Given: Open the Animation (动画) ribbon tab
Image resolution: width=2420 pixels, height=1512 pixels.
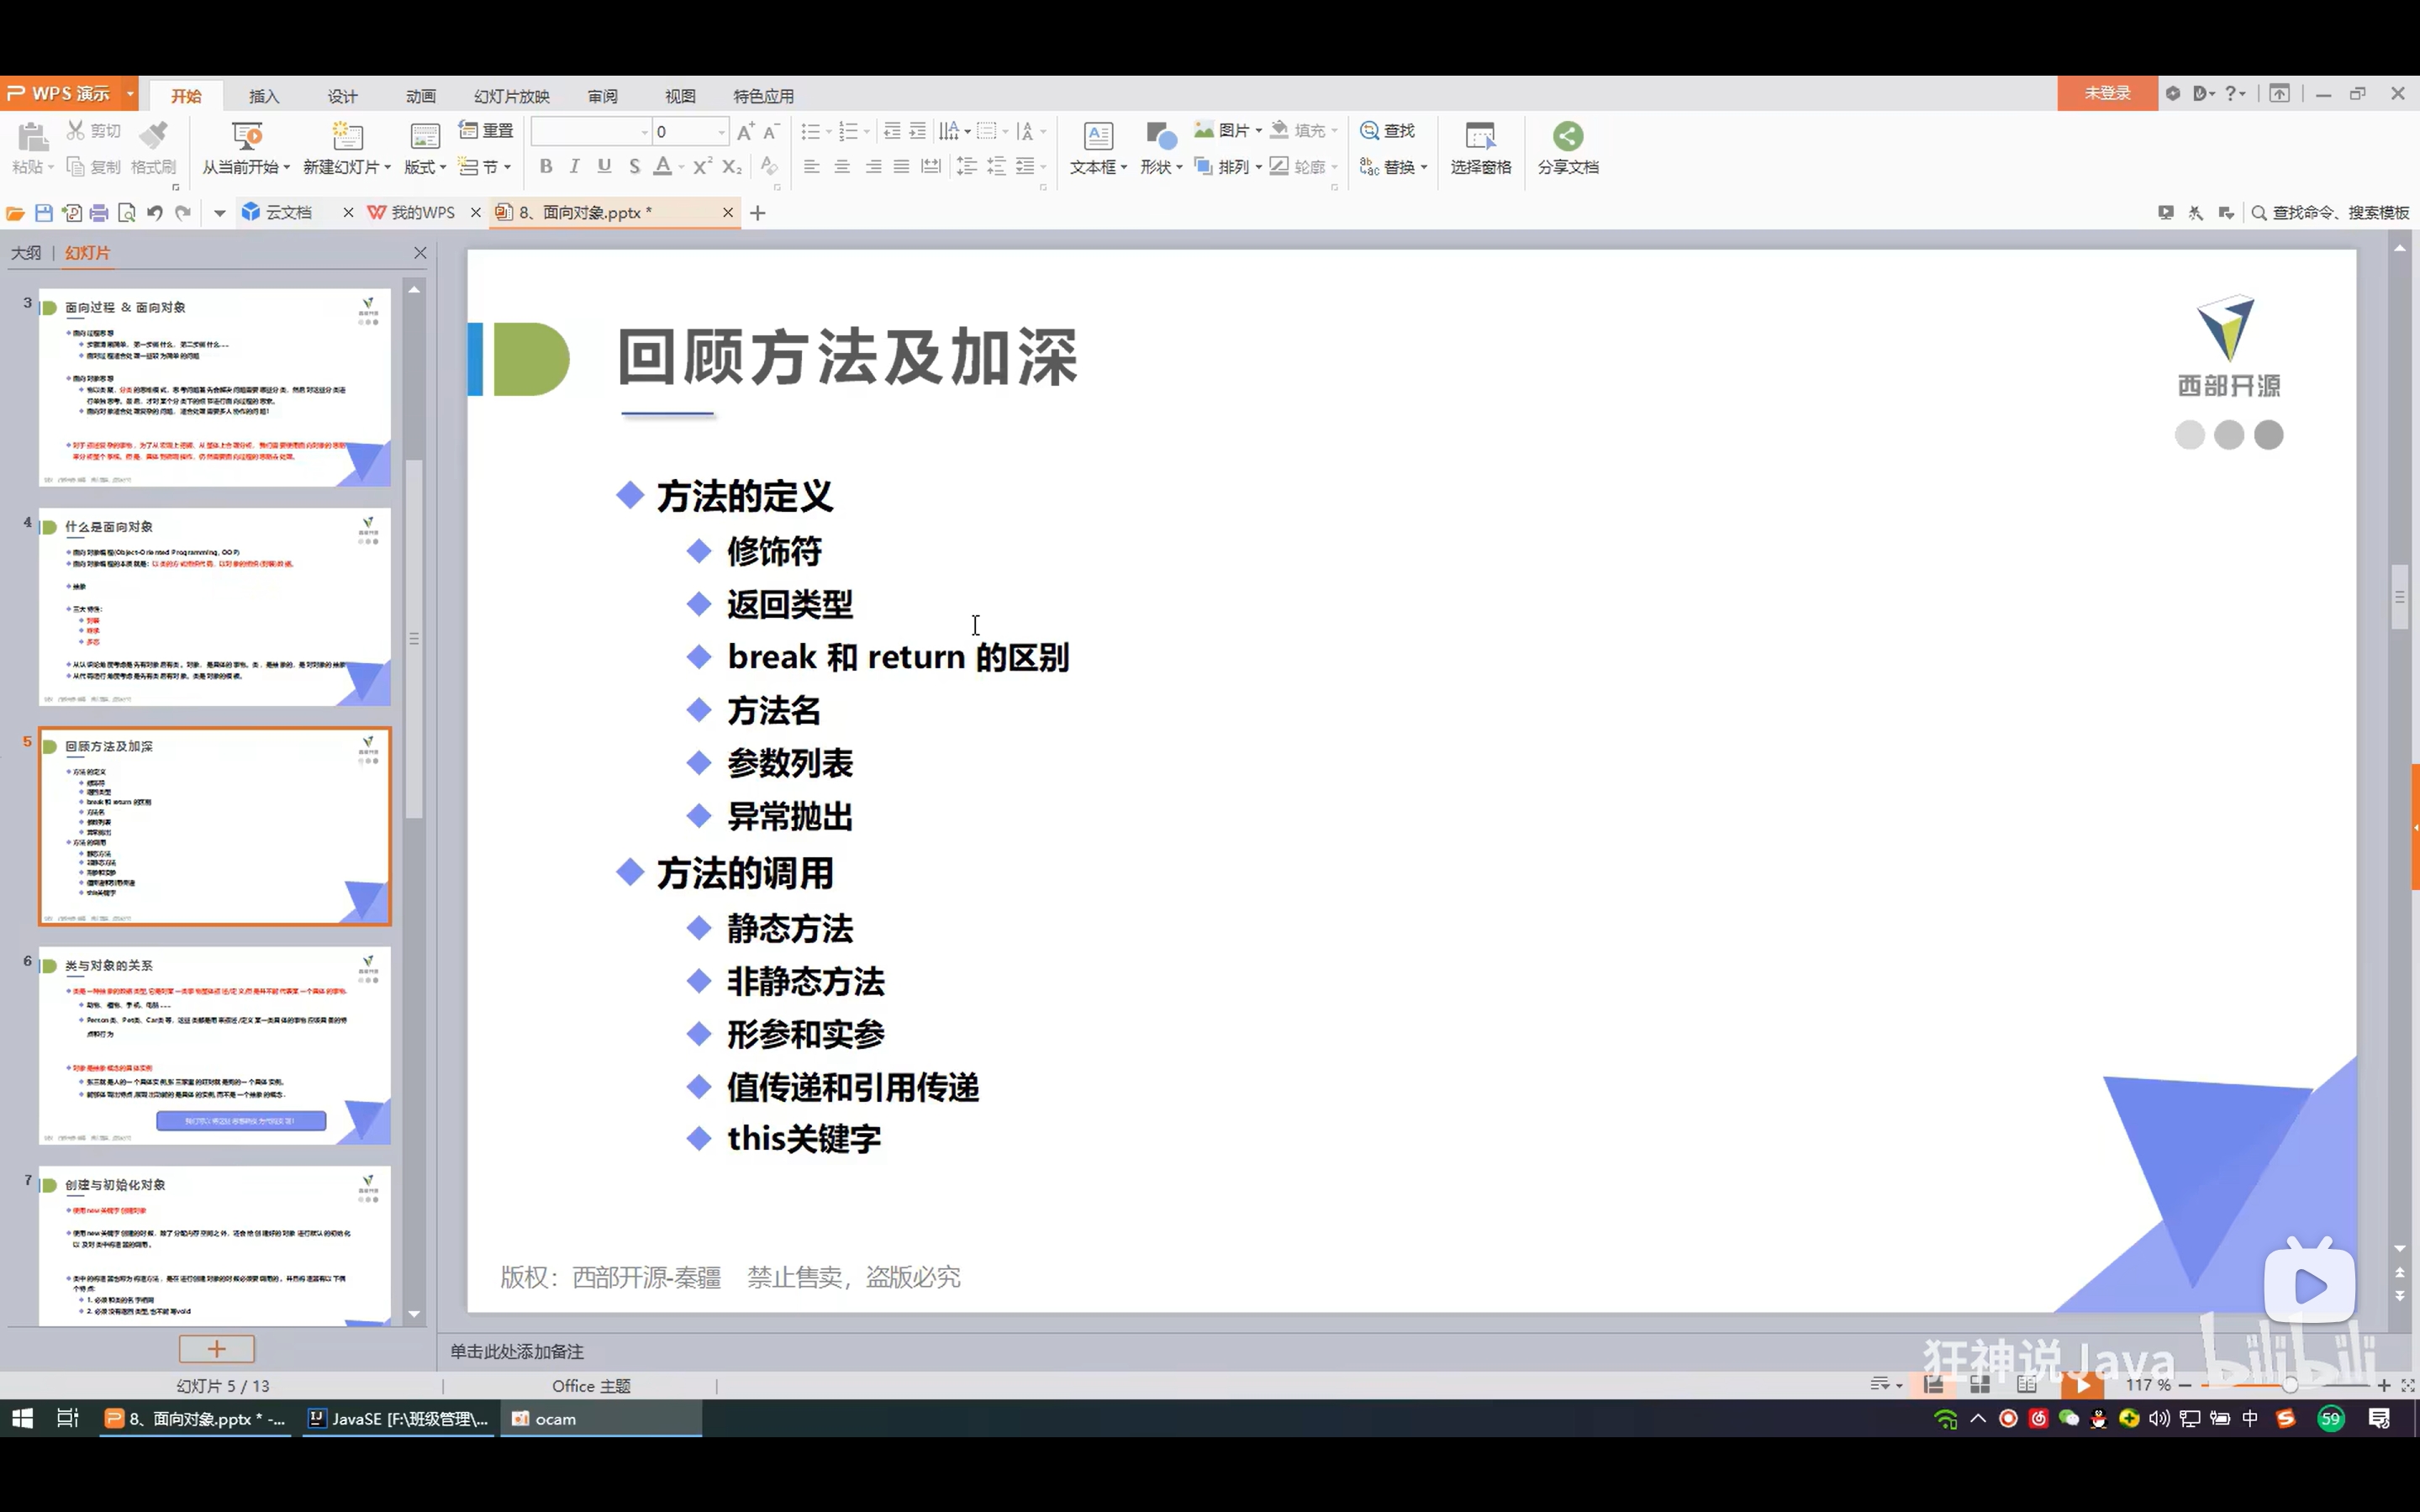Looking at the screenshot, I should pyautogui.click(x=421, y=96).
